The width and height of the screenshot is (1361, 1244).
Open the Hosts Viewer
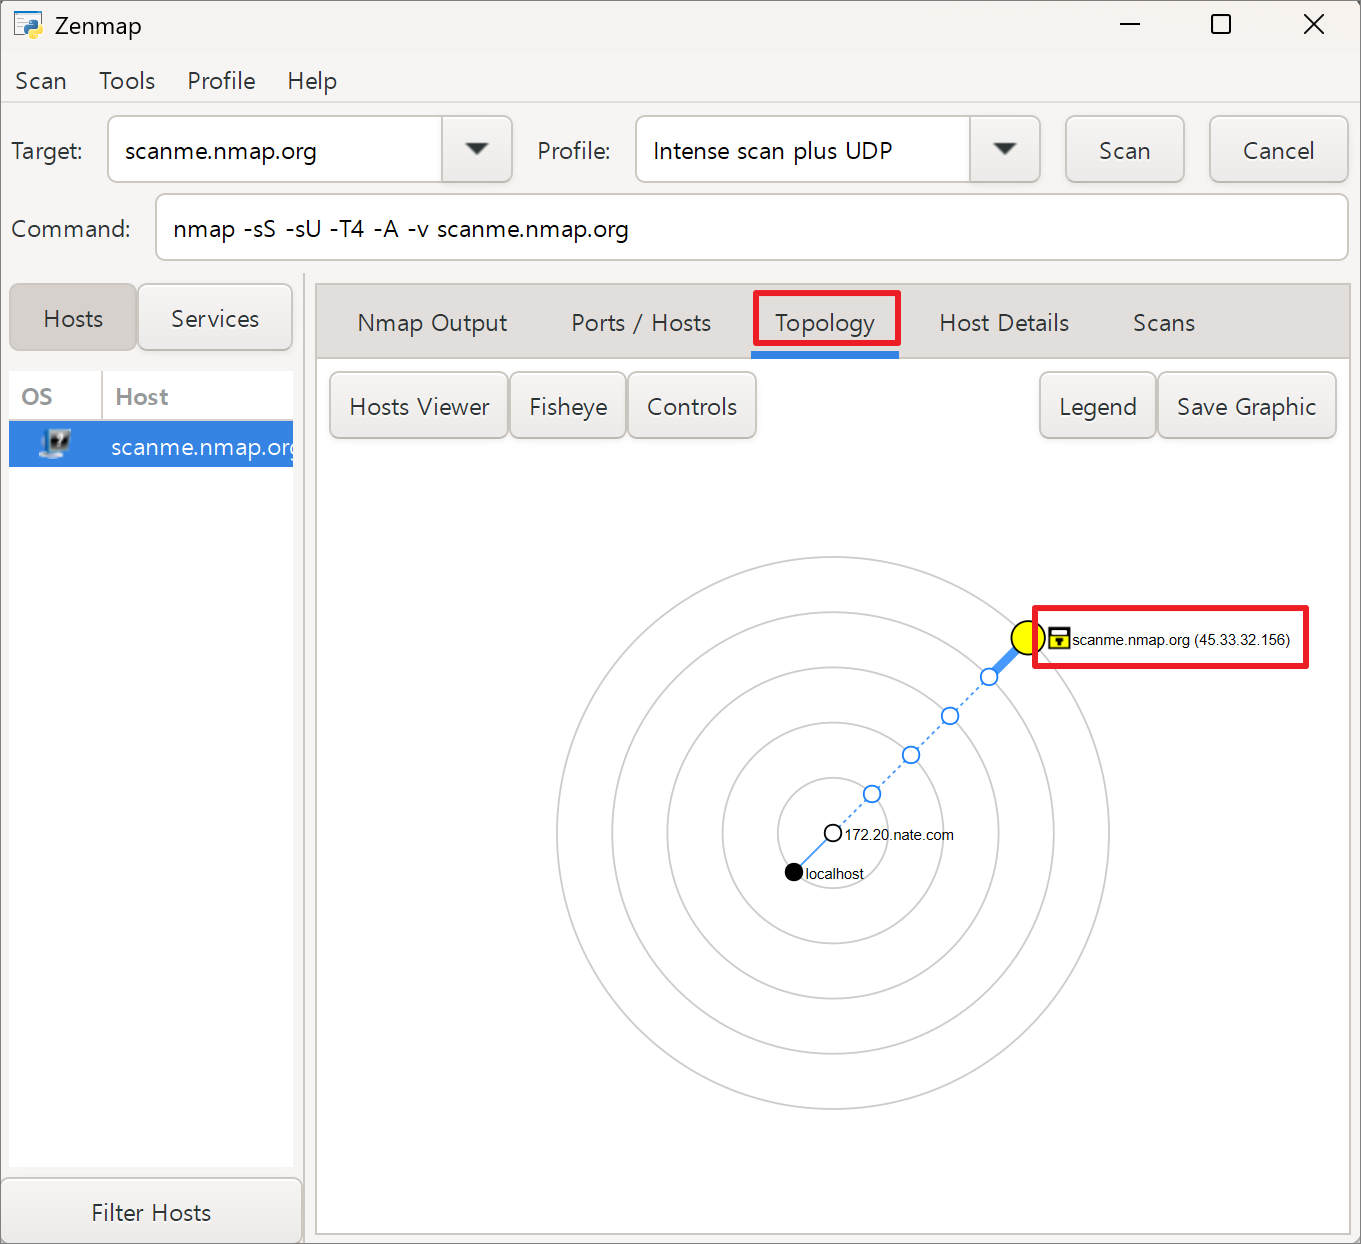coord(419,406)
